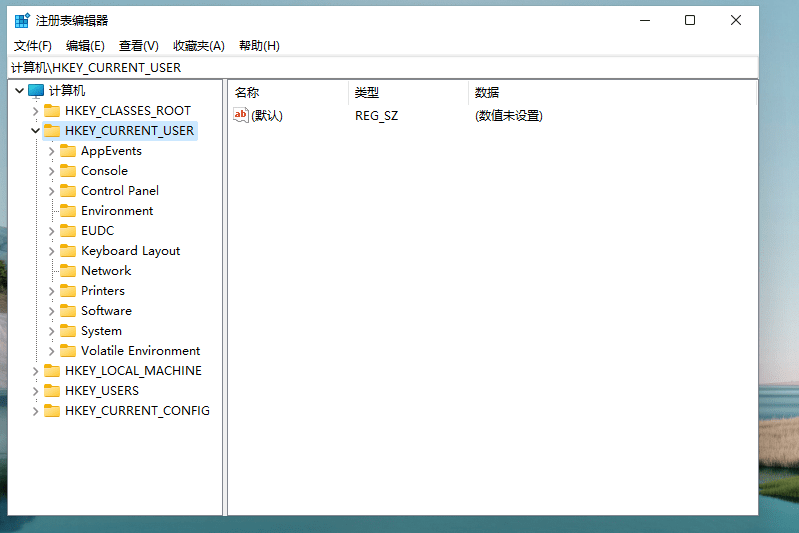The height and width of the screenshot is (533, 799).
Task: Expand the HKEY_CLASSES_ROOT node arrow
Action: (x=35, y=111)
